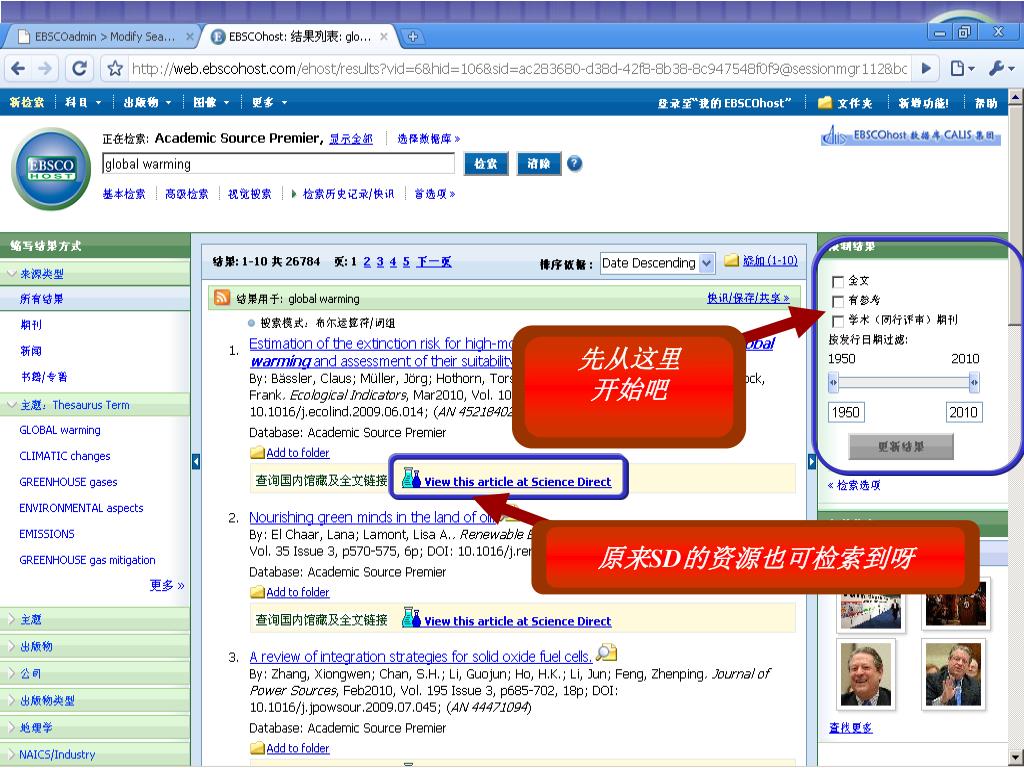Click 新检索 in top menu
1024x768 pixels.
tap(27, 103)
